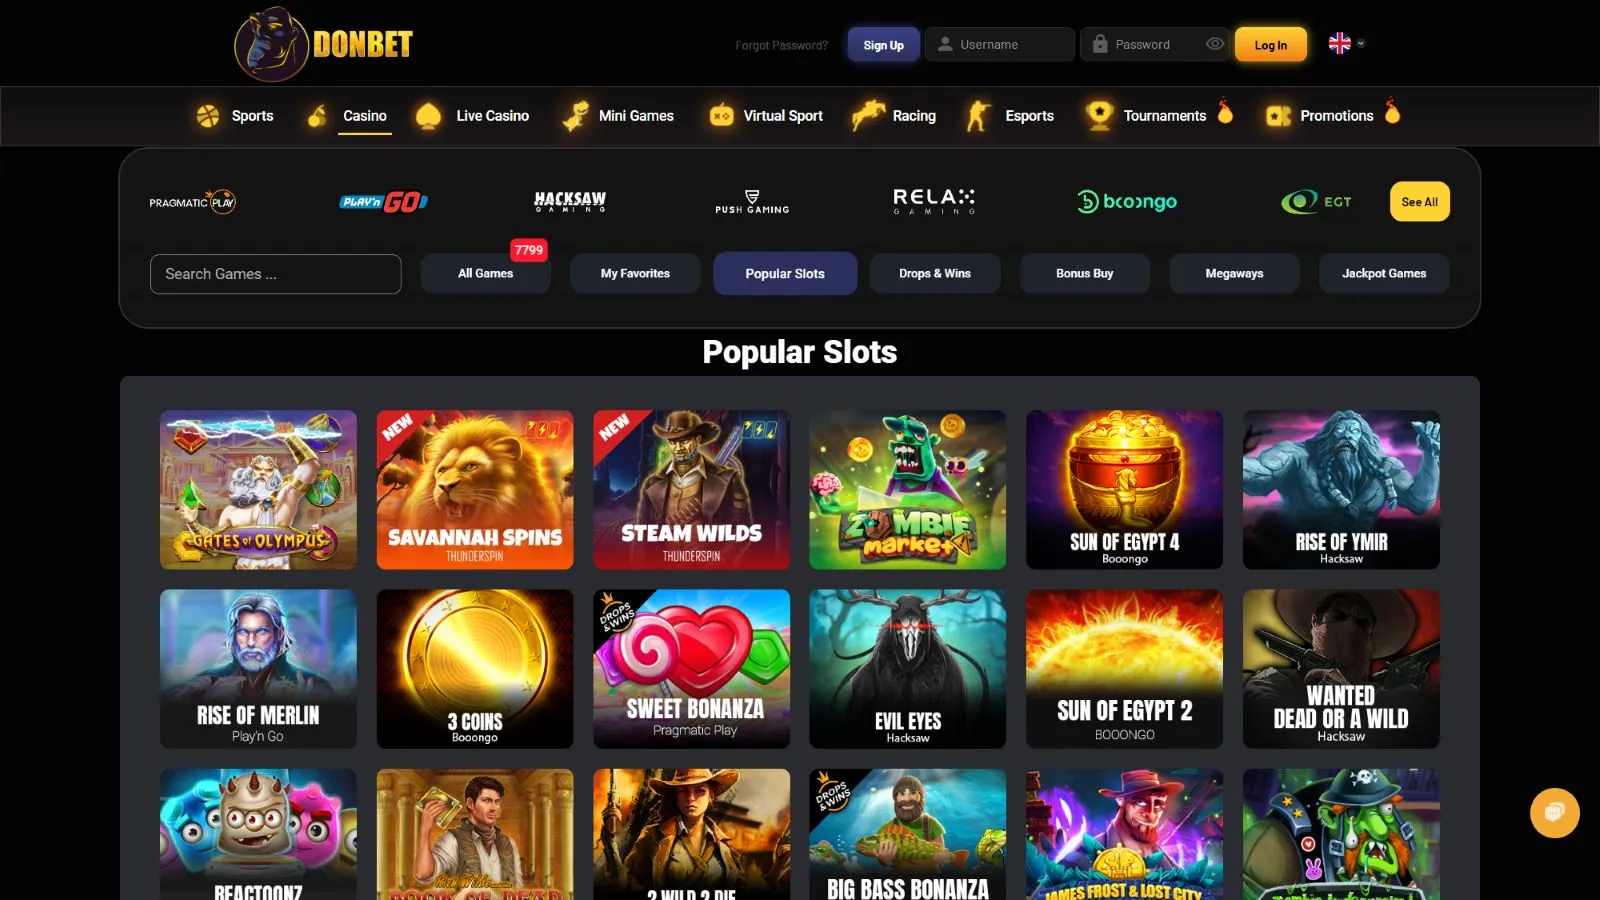Screen dimensions: 1600x900
Task: Go to the DonBet home logo
Action: click(323, 44)
